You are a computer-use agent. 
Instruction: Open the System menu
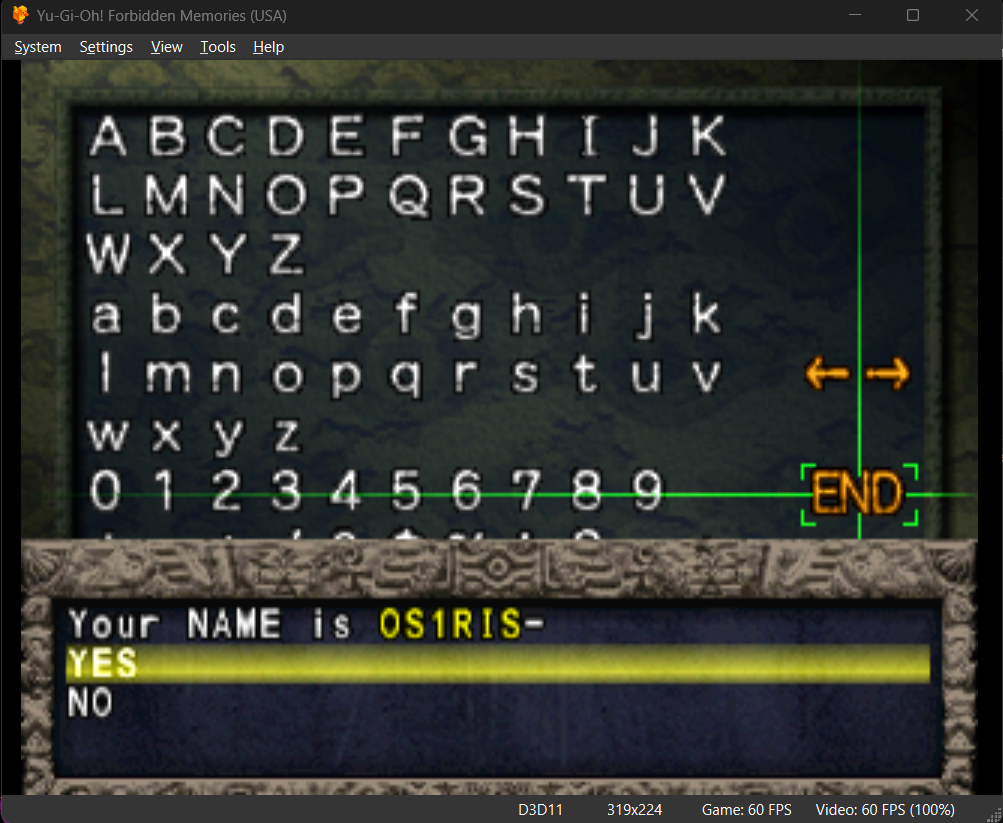pyautogui.click(x=38, y=47)
